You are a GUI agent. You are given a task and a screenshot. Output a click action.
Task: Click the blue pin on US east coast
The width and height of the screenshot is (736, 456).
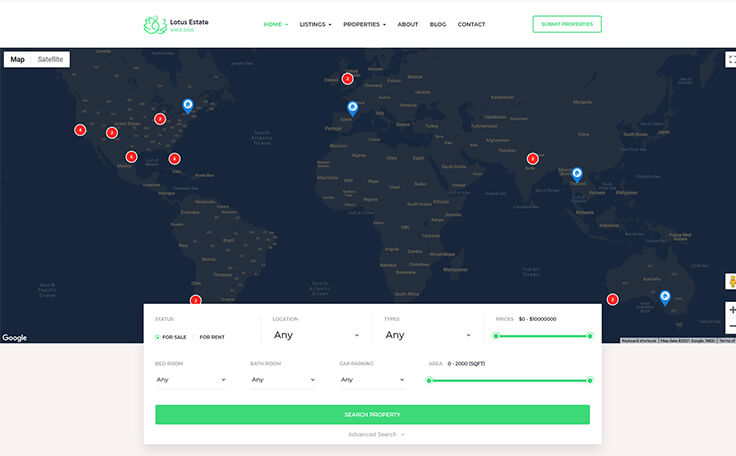coord(187,105)
